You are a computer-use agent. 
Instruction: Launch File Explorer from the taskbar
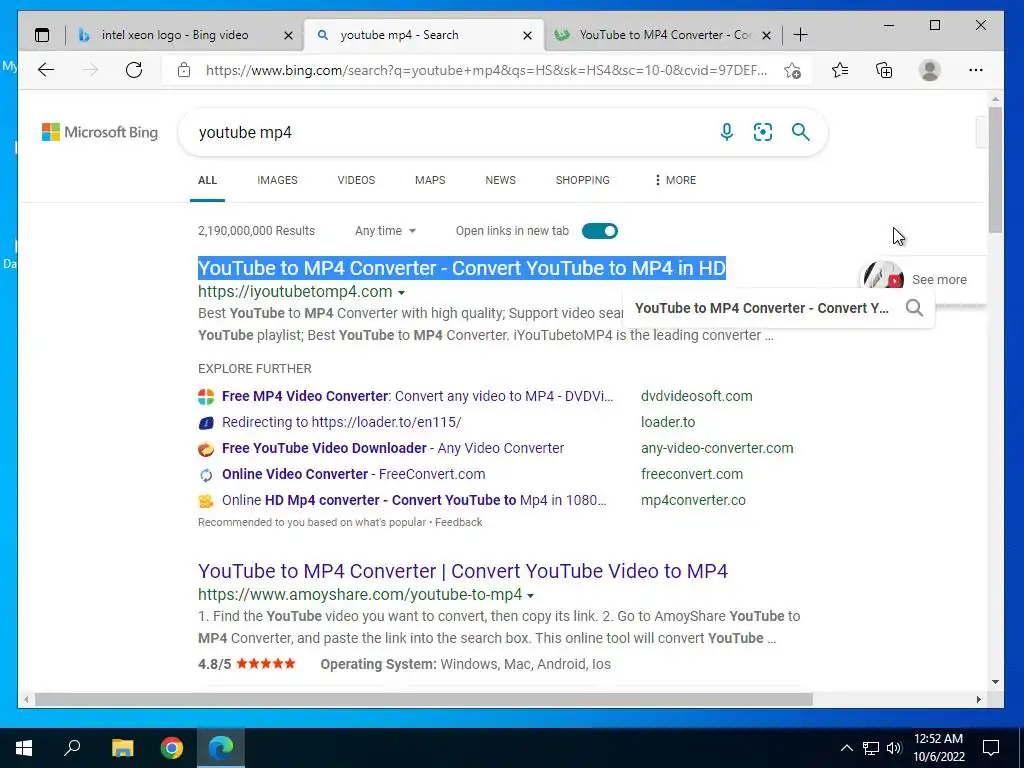122,748
